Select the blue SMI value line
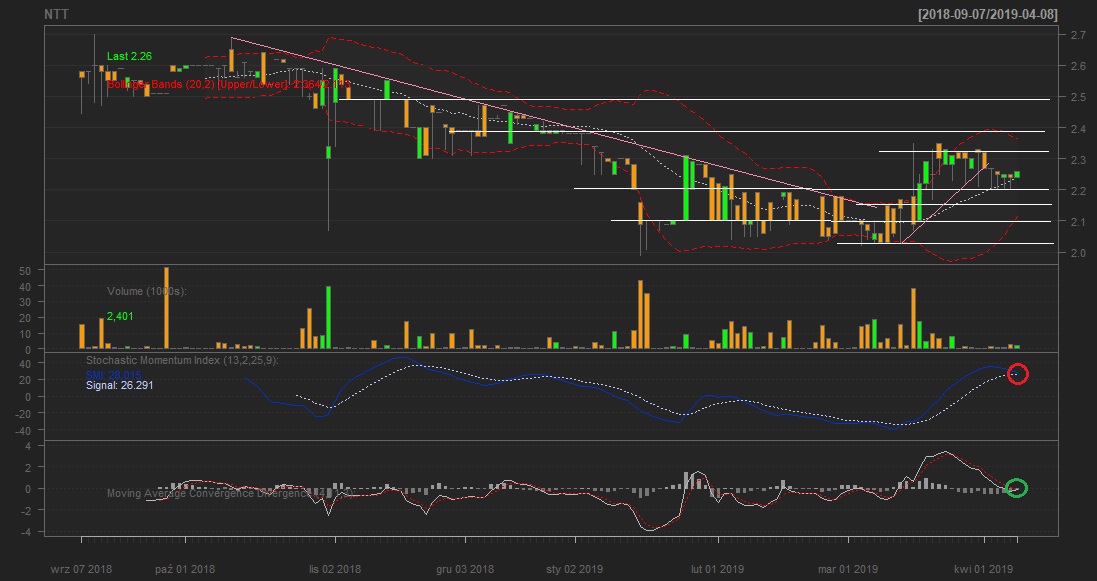This screenshot has height=581, width=1097. pyautogui.click(x=114, y=375)
